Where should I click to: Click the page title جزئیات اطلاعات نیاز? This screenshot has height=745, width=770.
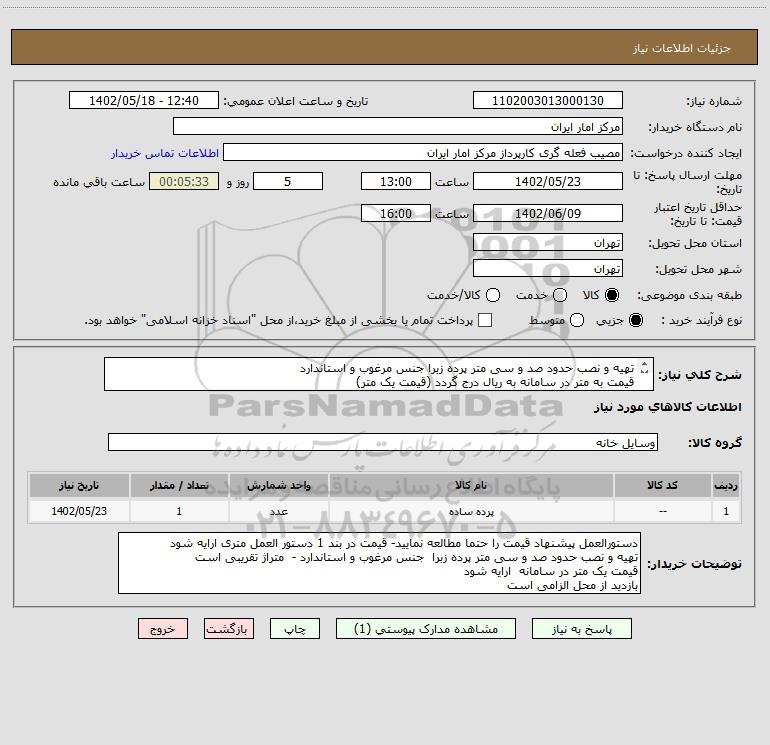click(682, 48)
